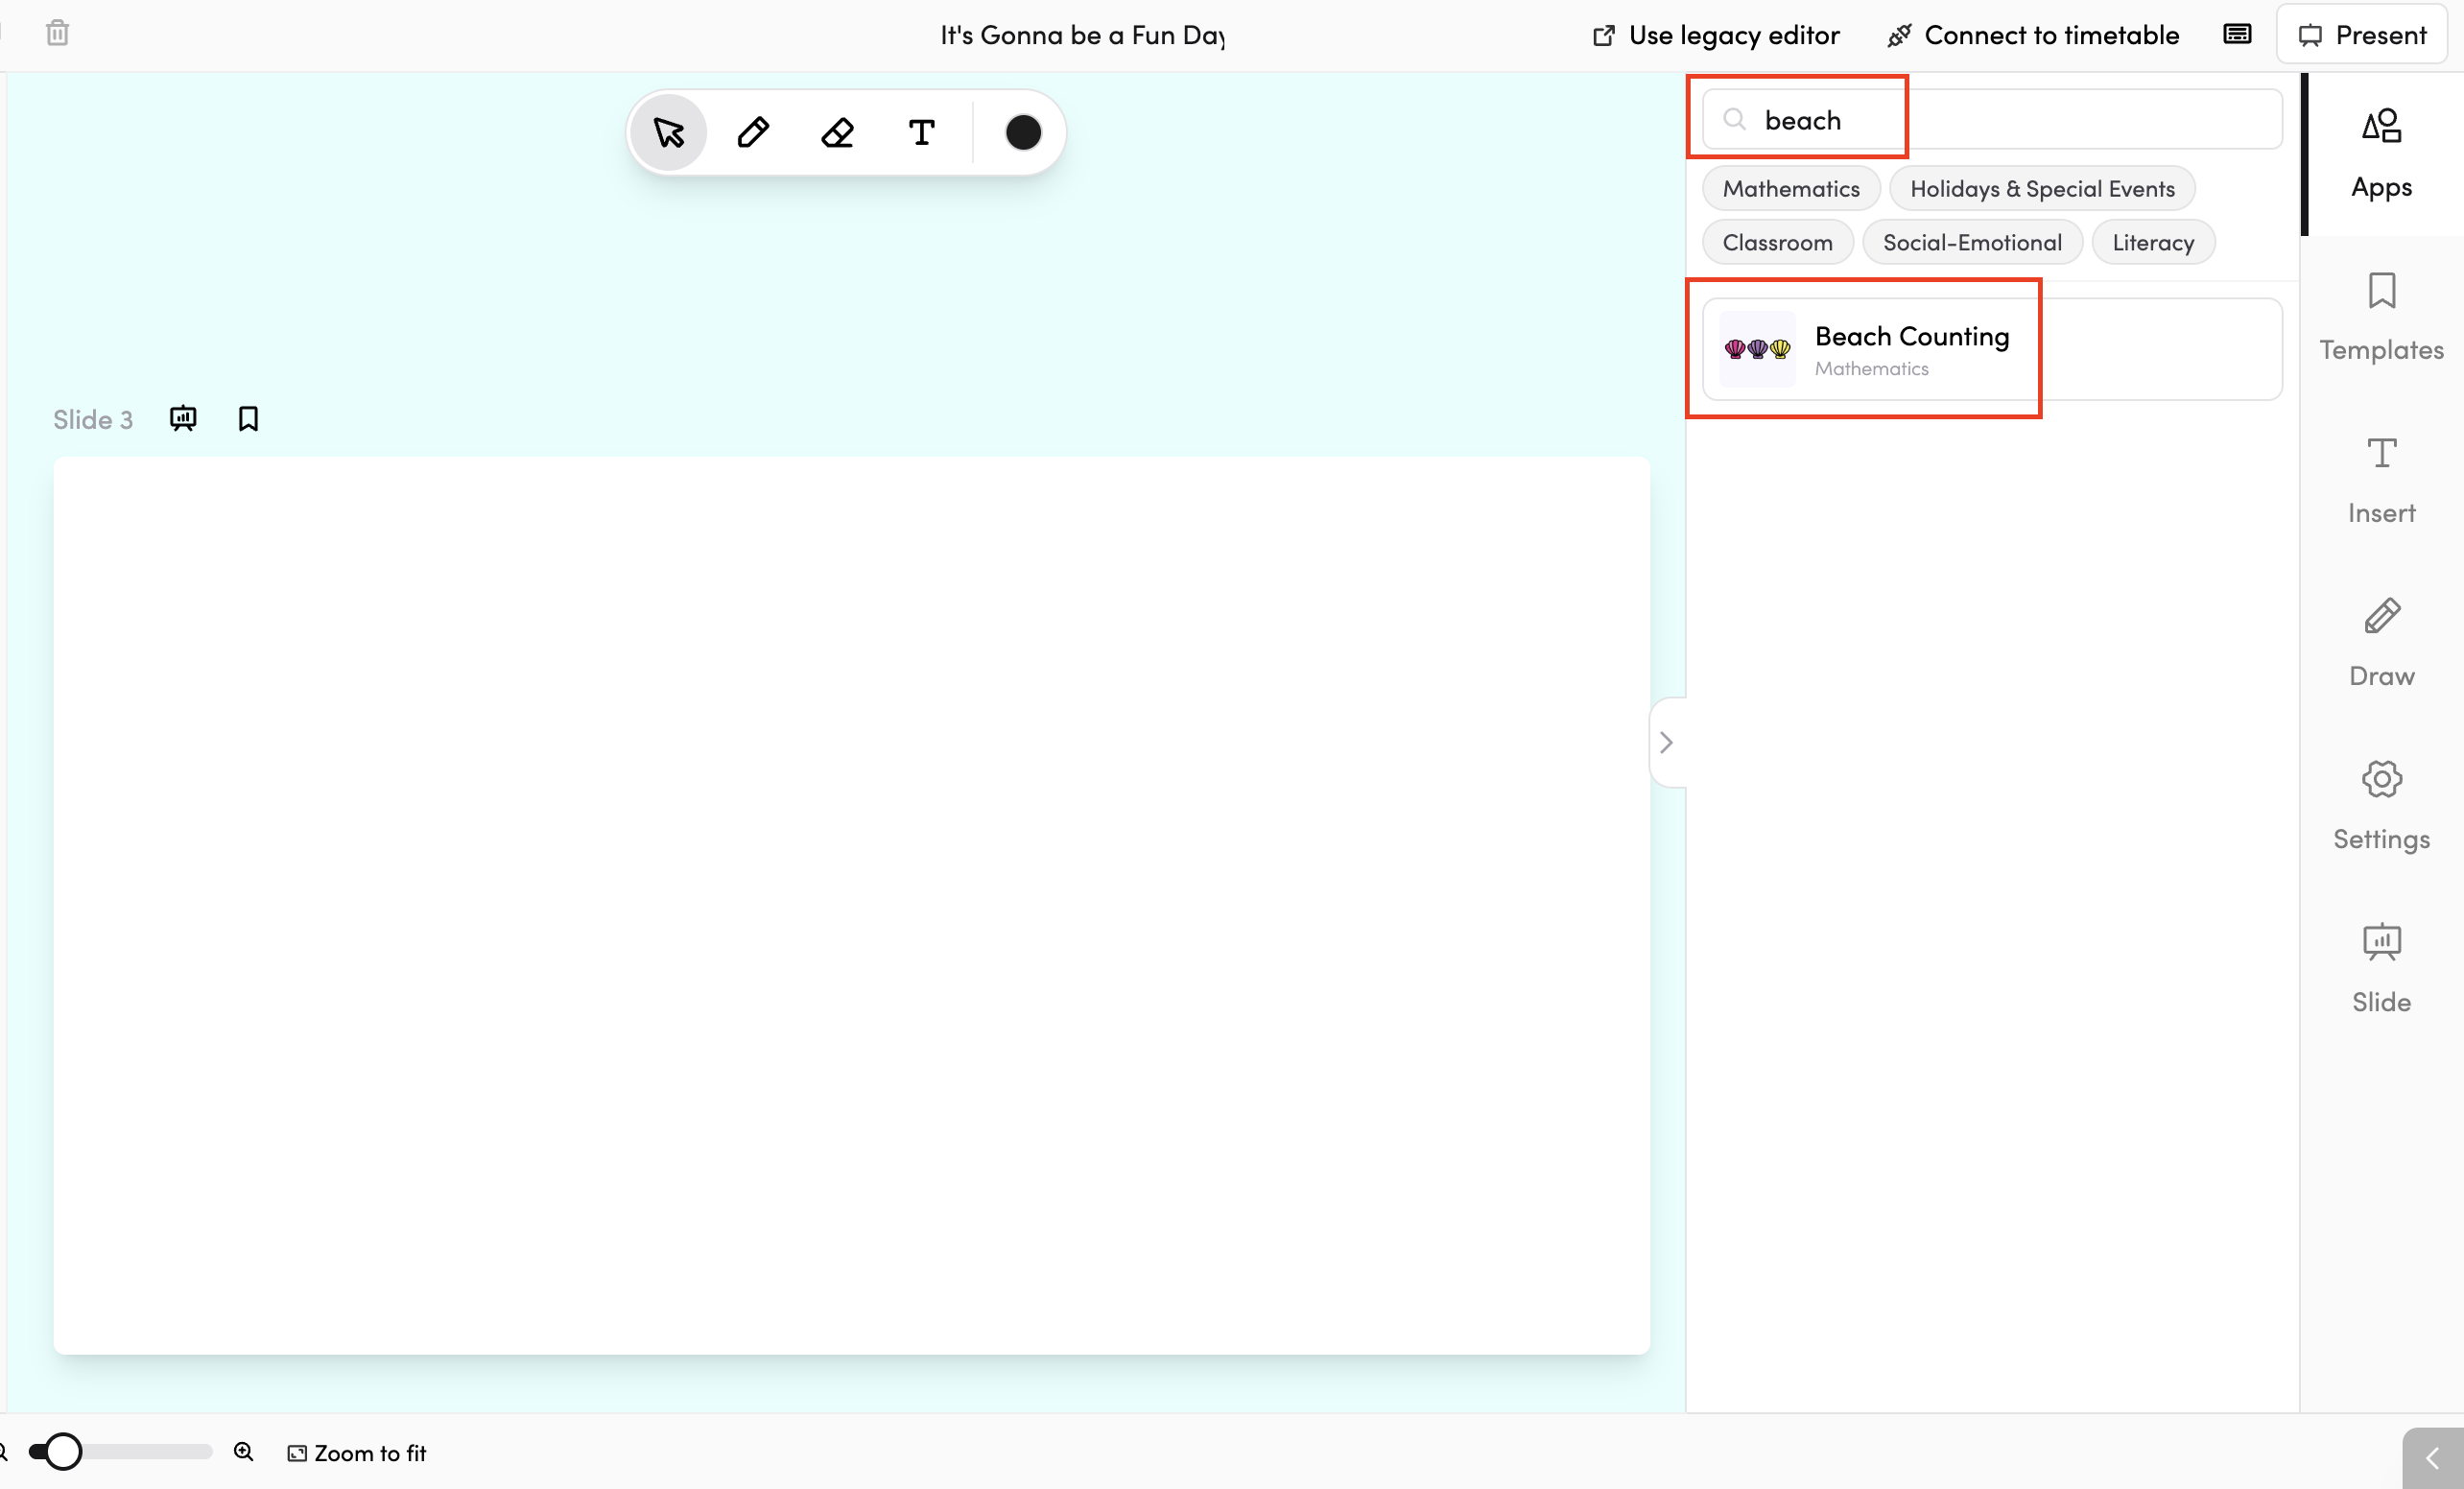
Task: Open the Apps sidebar tab
Action: (2381, 154)
